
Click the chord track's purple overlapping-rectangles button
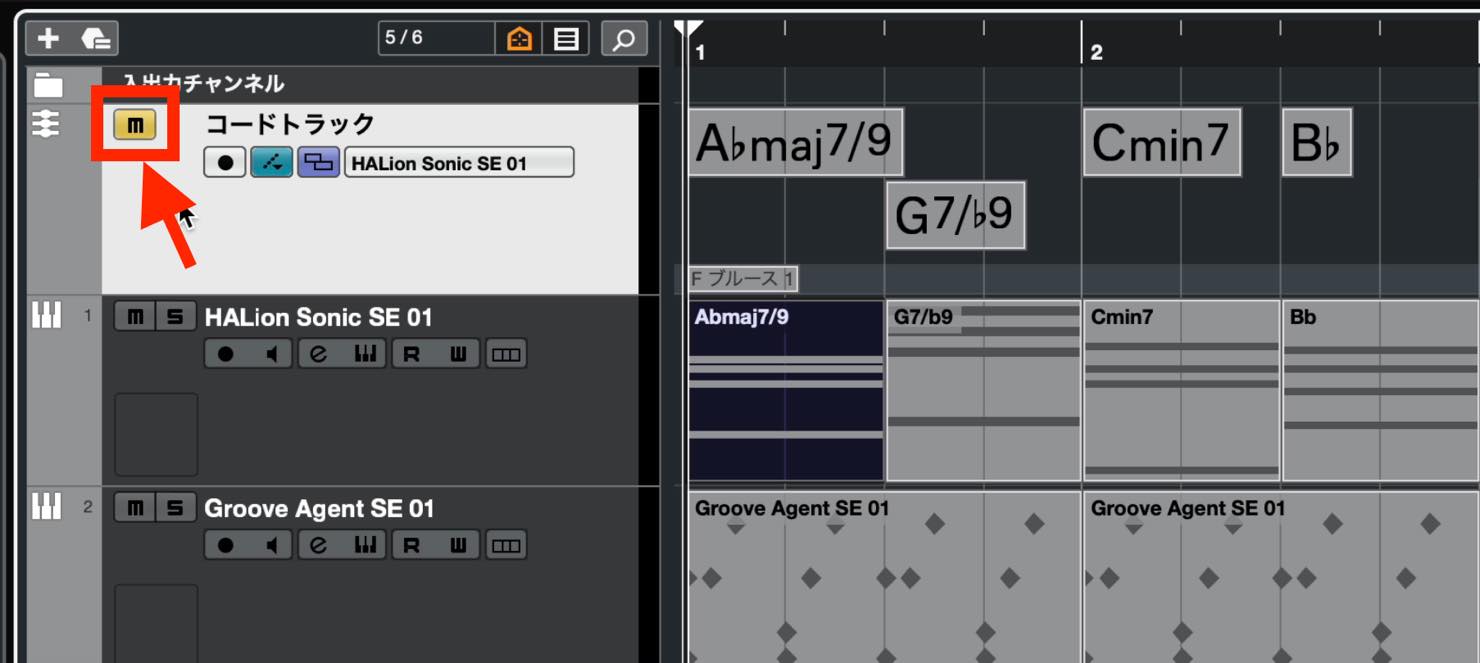[319, 162]
